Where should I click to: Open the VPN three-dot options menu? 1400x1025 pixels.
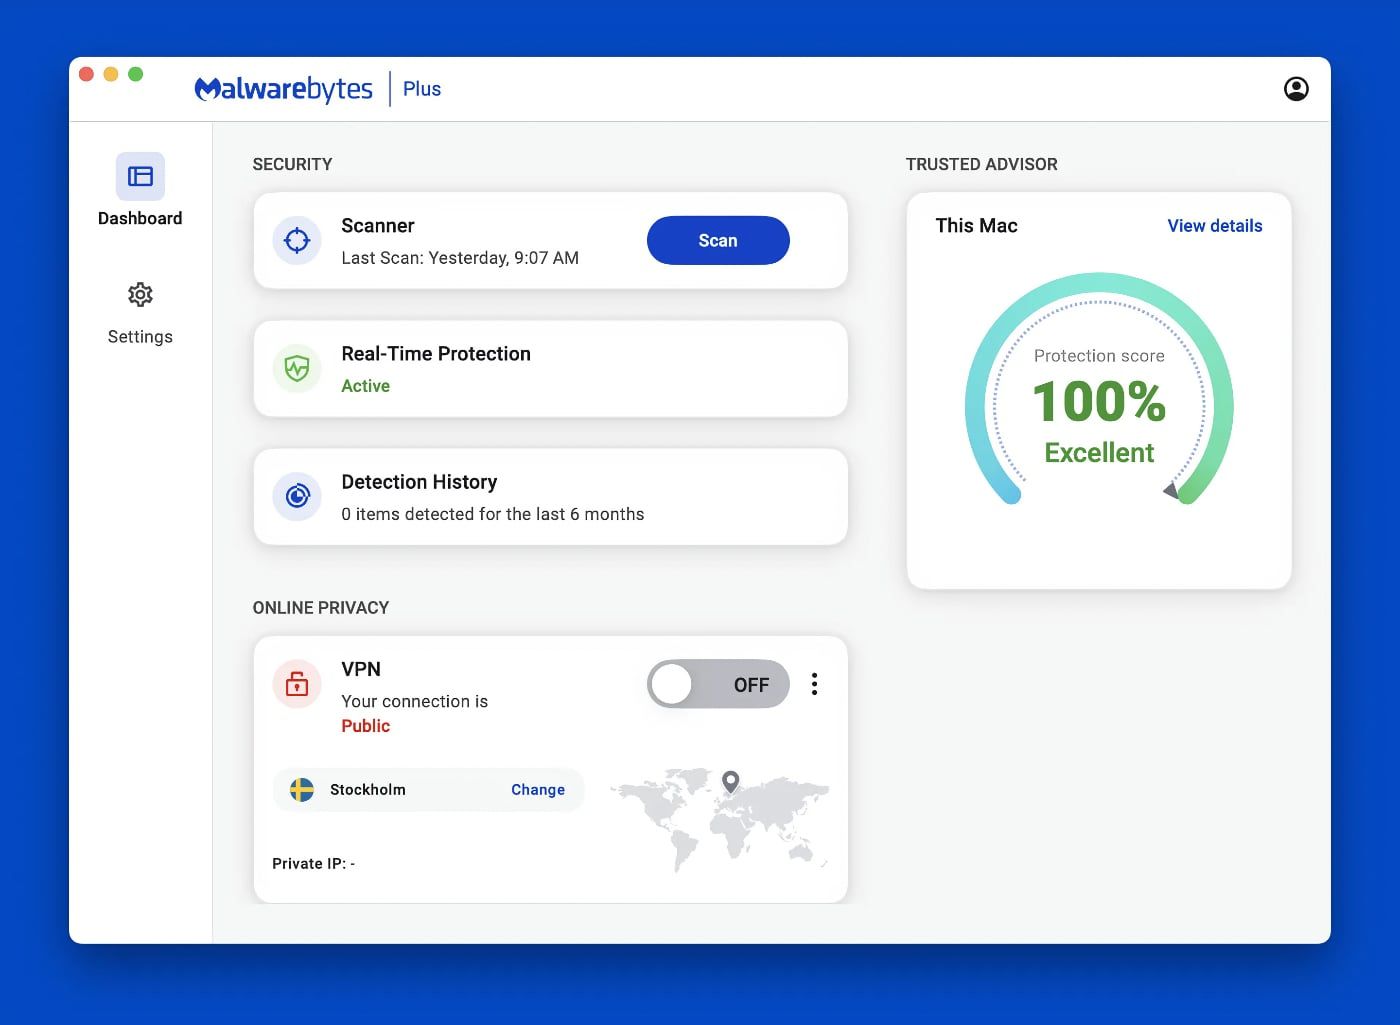coord(815,684)
